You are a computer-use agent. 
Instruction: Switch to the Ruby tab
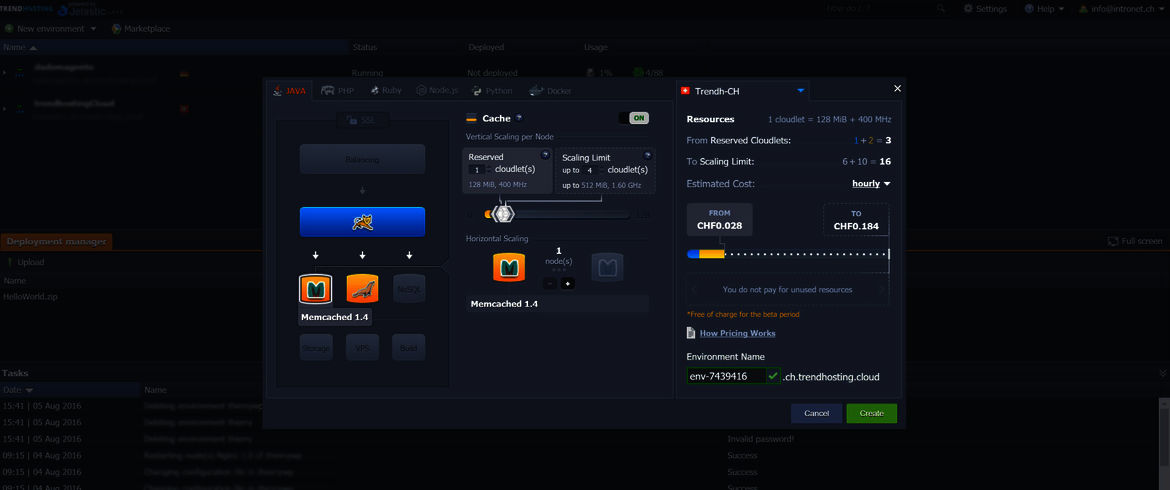[385, 91]
